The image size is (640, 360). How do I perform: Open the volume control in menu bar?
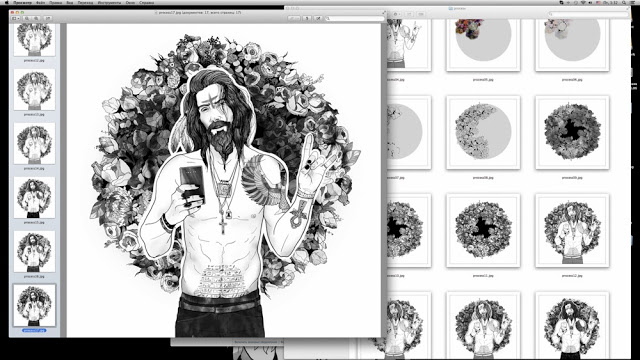coord(590,2)
